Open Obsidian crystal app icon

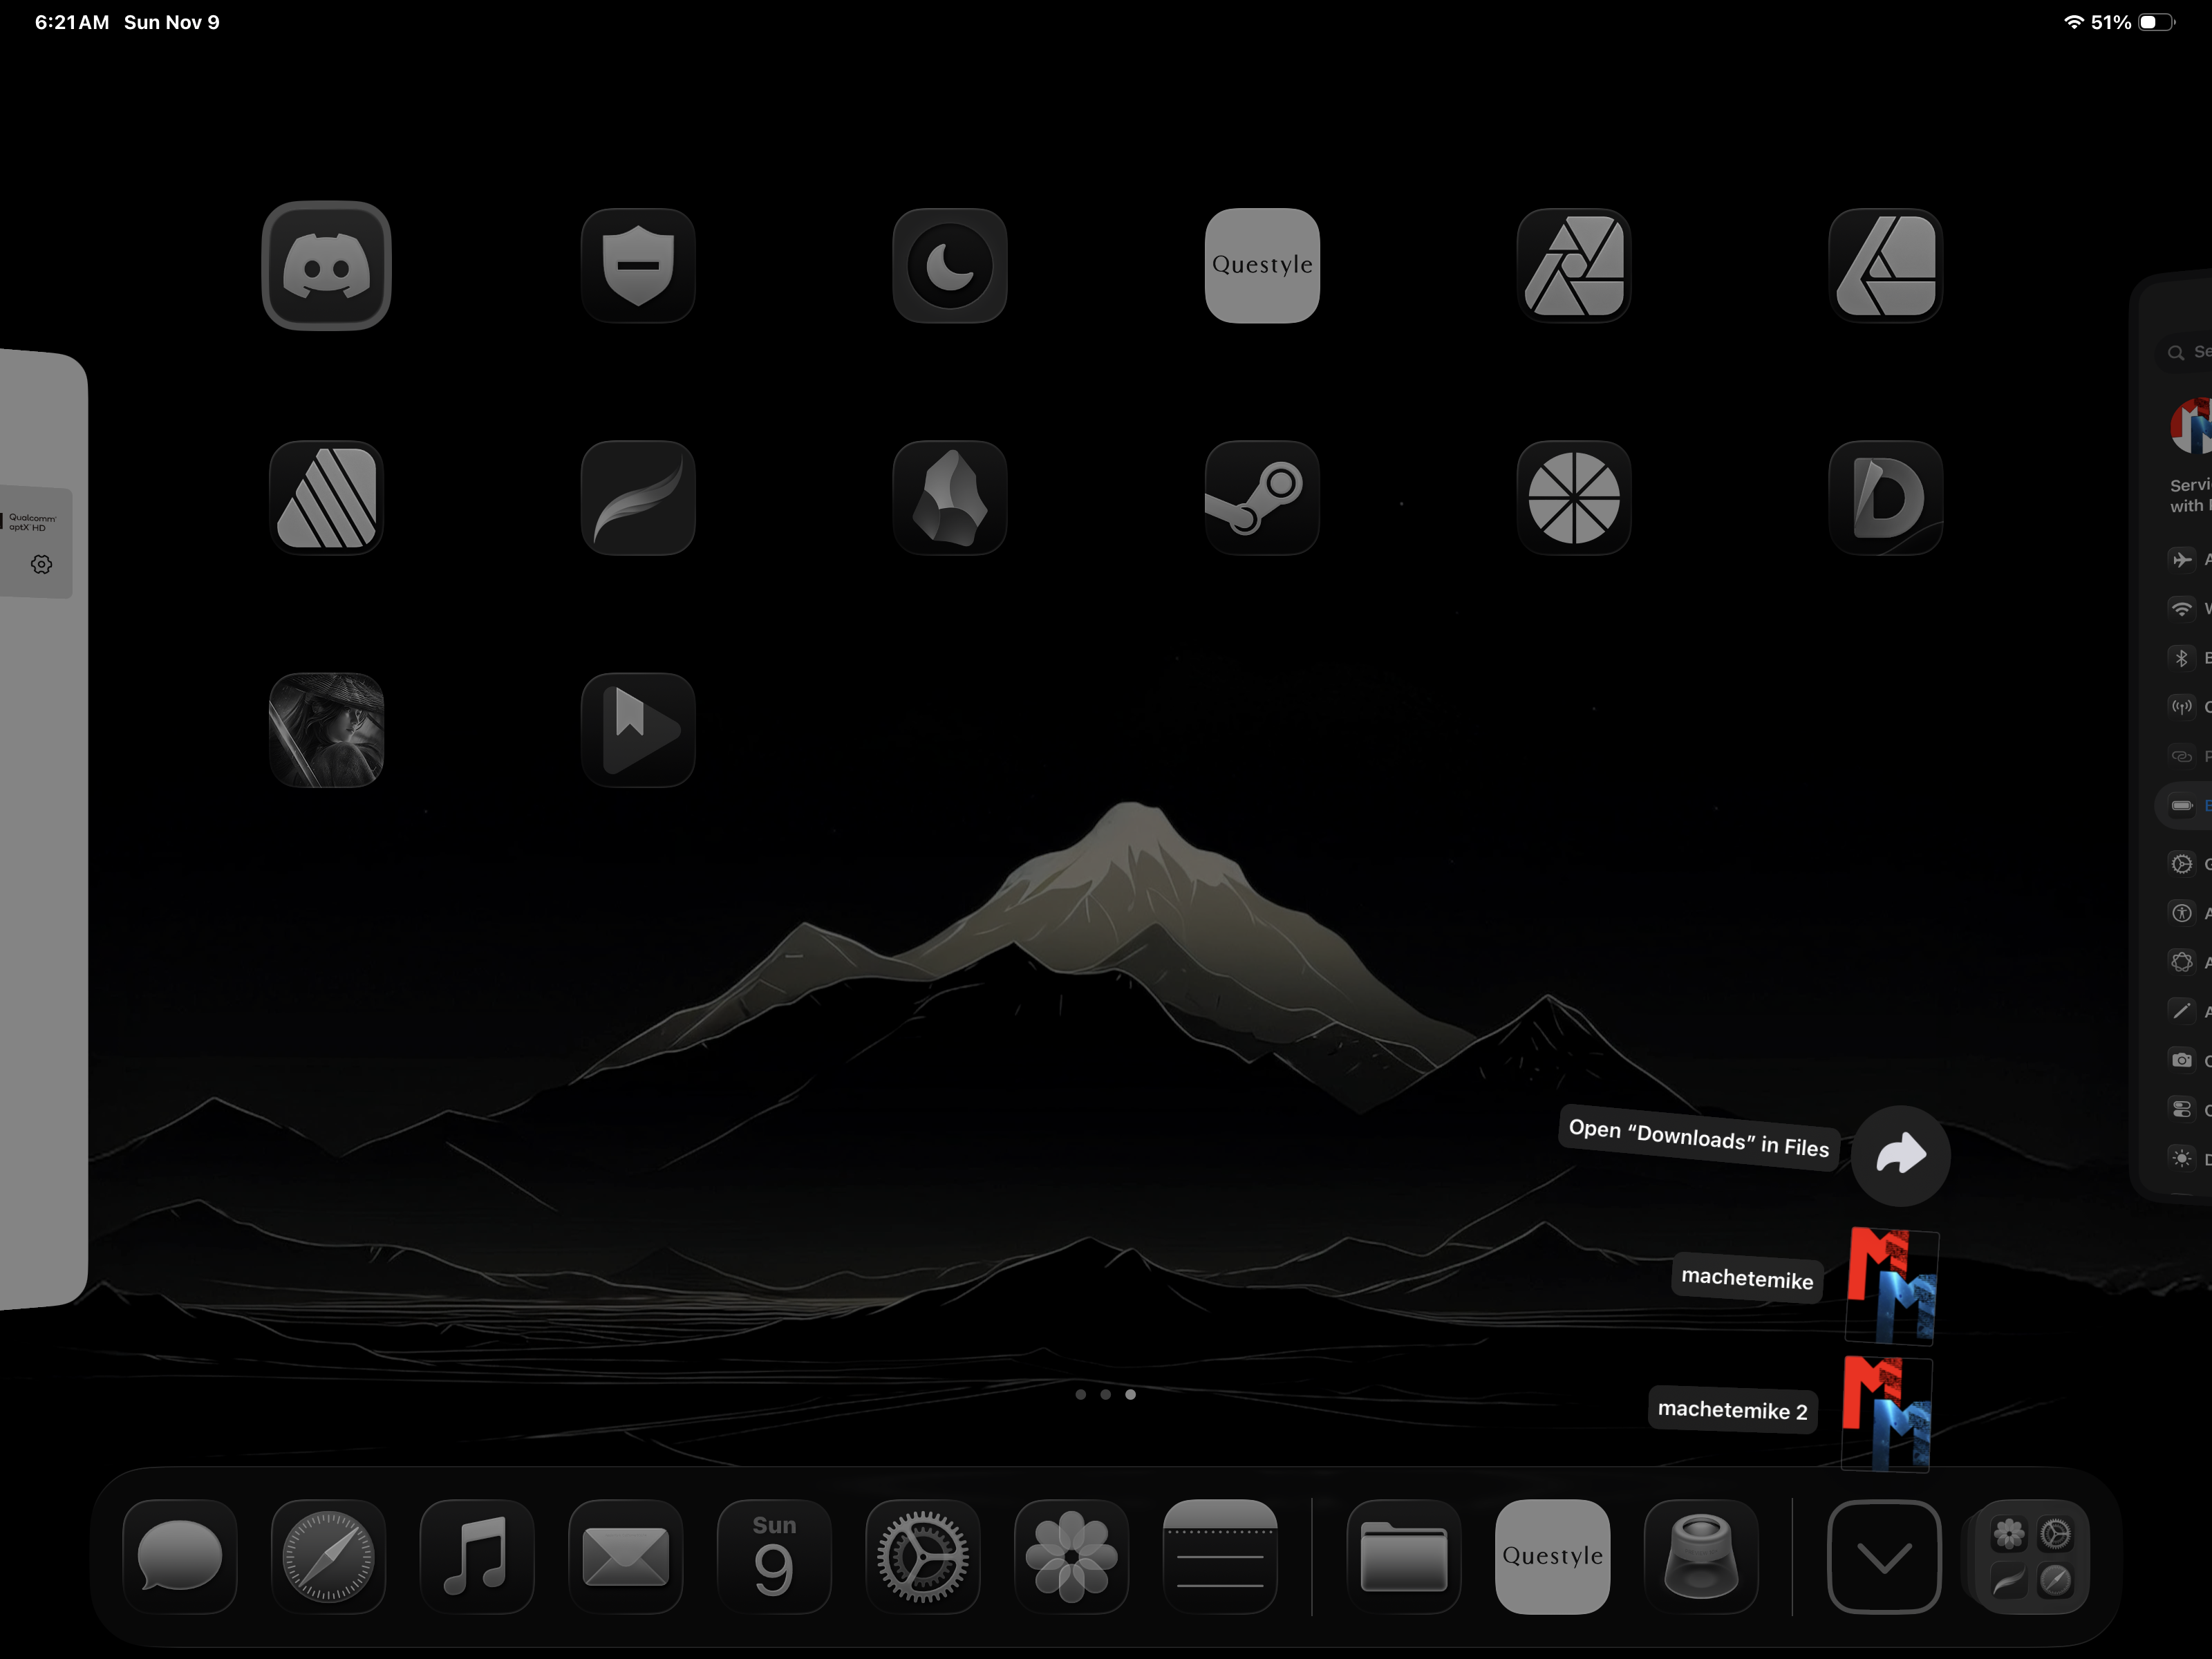(x=950, y=497)
